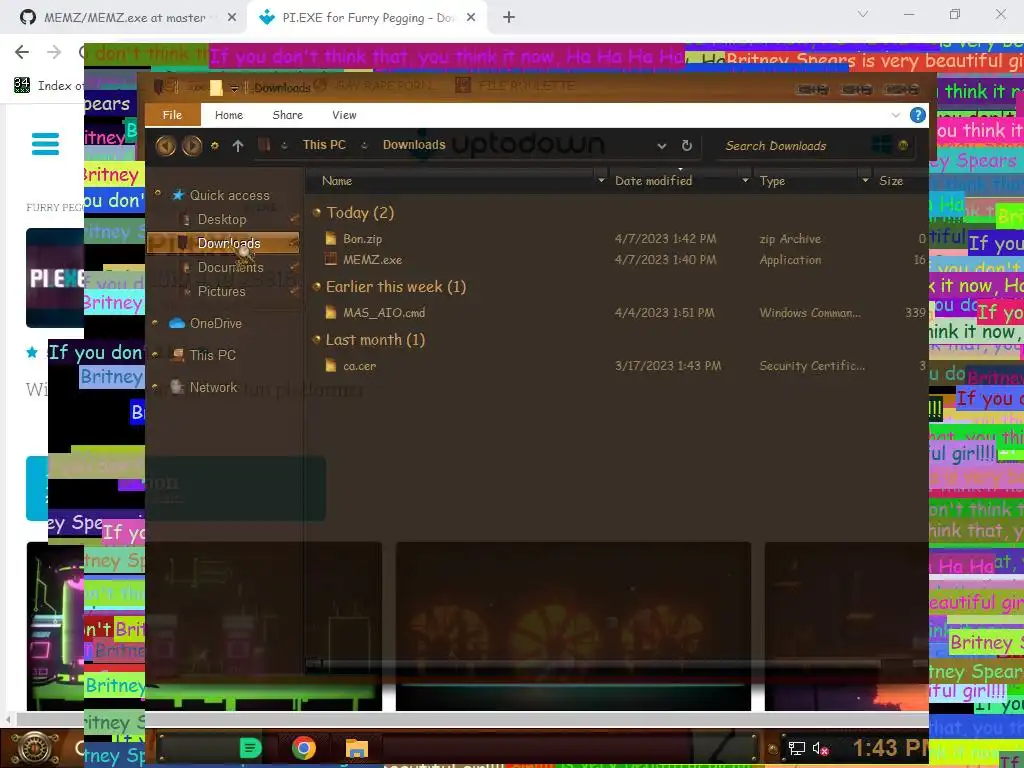Open File Explorer help
Image resolution: width=1024 pixels, height=768 pixels.
pyautogui.click(x=918, y=115)
